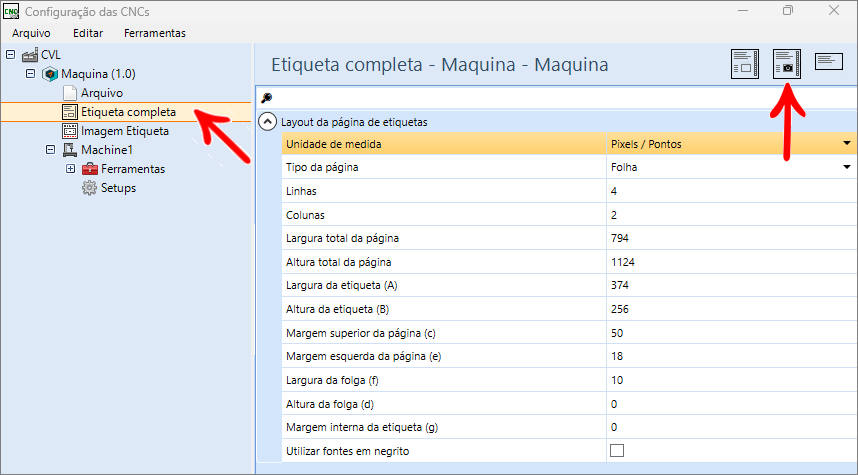Open the Editar menu
Image resolution: width=858 pixels, height=475 pixels.
[x=88, y=33]
